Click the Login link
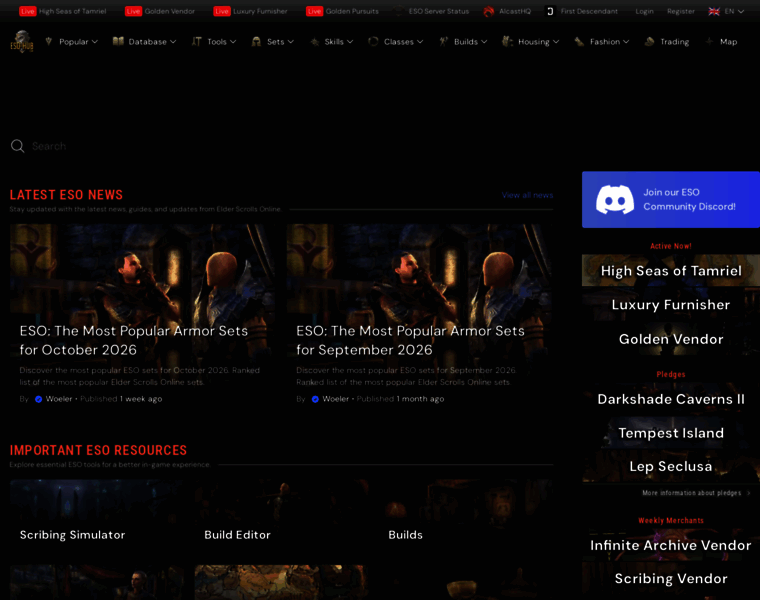Screen dimensions: 760x600 click(644, 11)
